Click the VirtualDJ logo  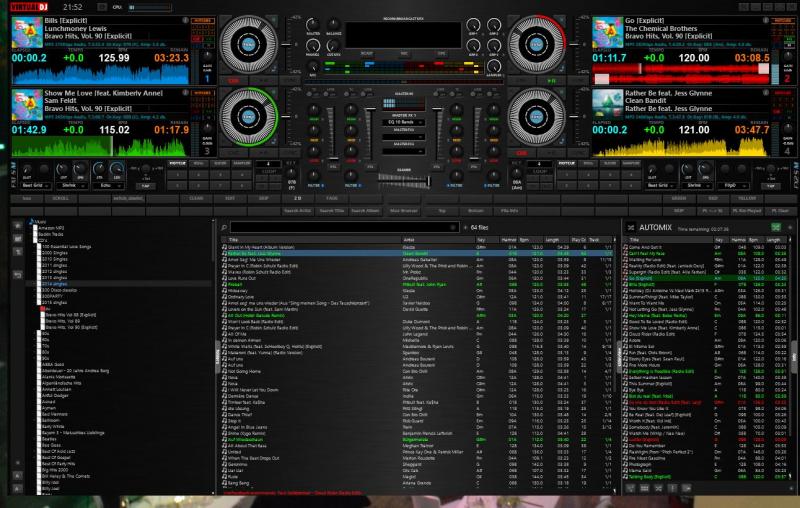point(29,7)
